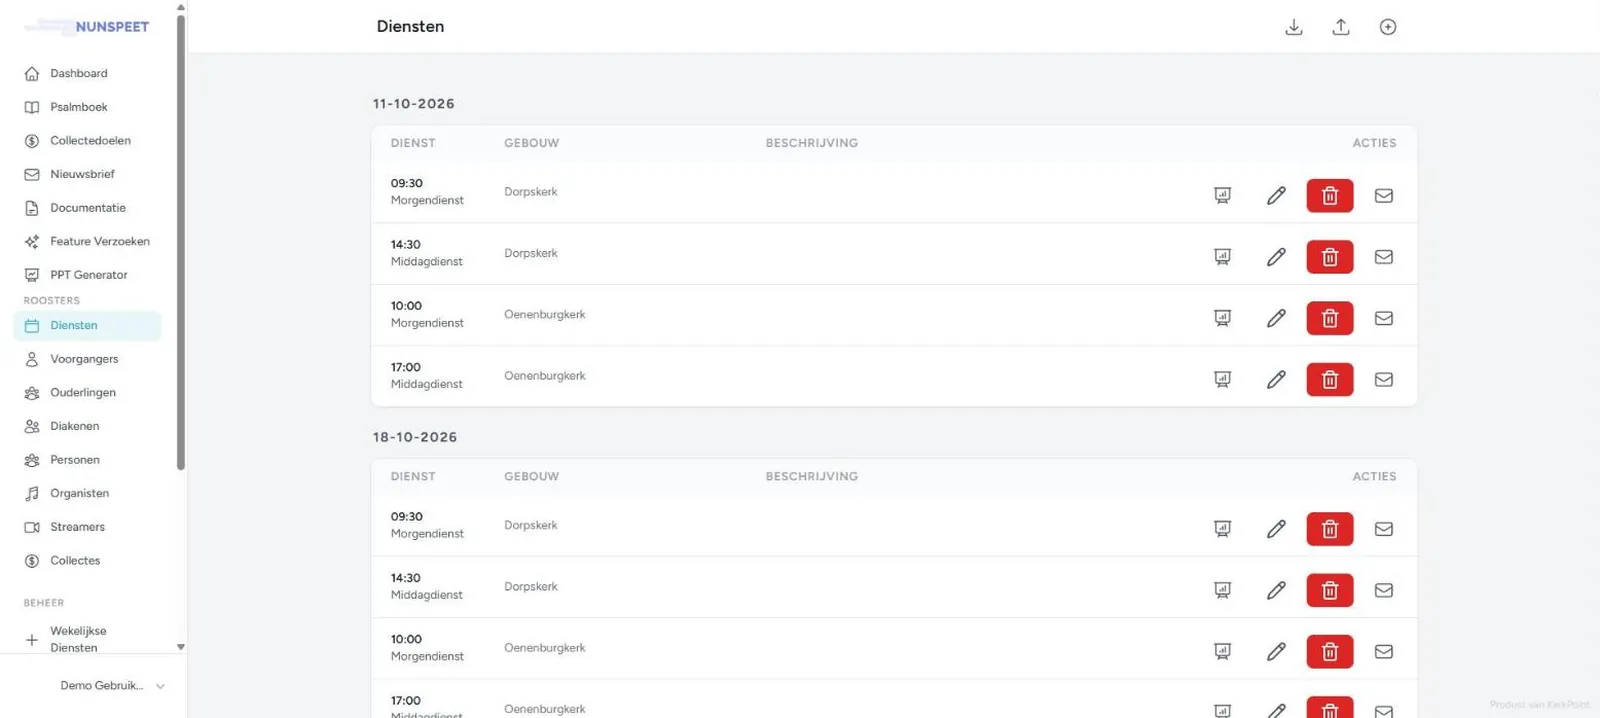Select Diensten in the Roosters menu
The height and width of the screenshot is (718, 1600).
87,326
